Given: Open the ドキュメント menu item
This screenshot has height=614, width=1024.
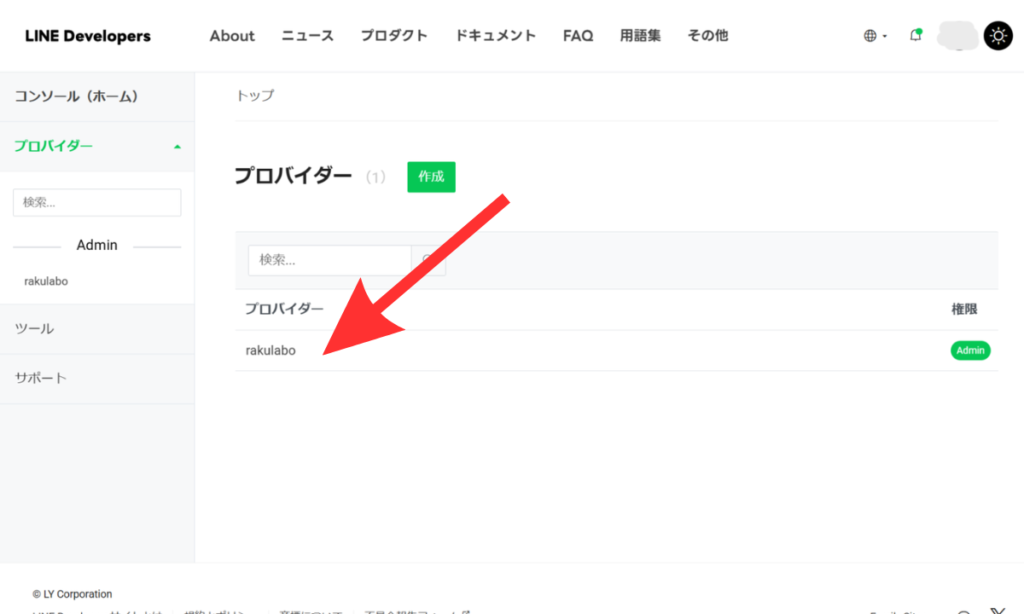Looking at the screenshot, I should pos(495,36).
